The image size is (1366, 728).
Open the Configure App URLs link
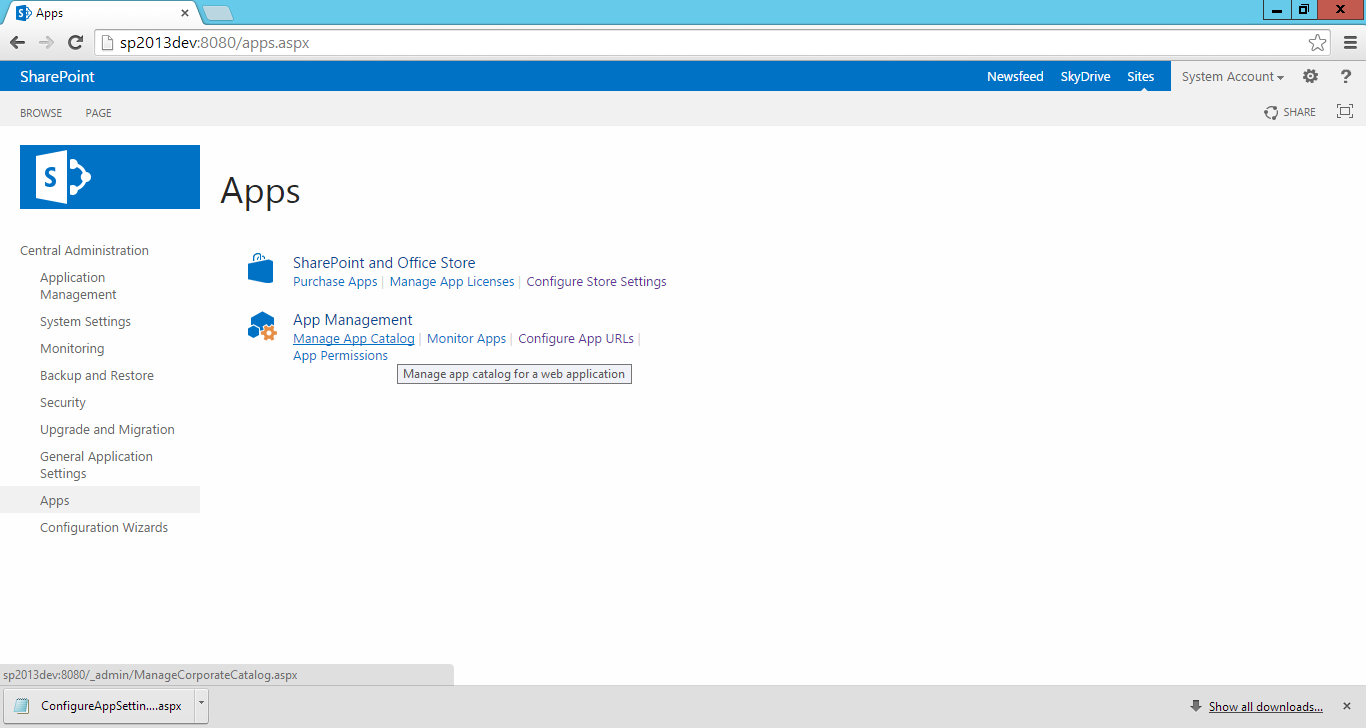pos(576,339)
